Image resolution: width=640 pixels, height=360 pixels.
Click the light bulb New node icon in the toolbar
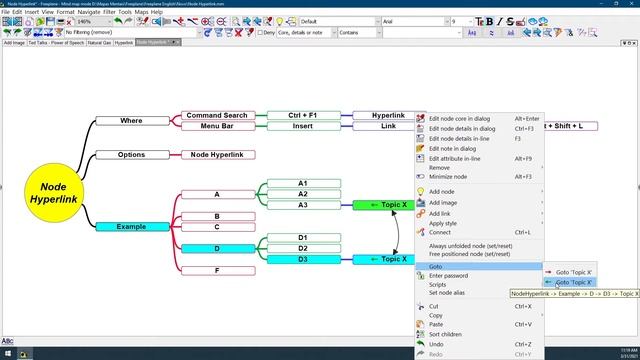pos(280,21)
